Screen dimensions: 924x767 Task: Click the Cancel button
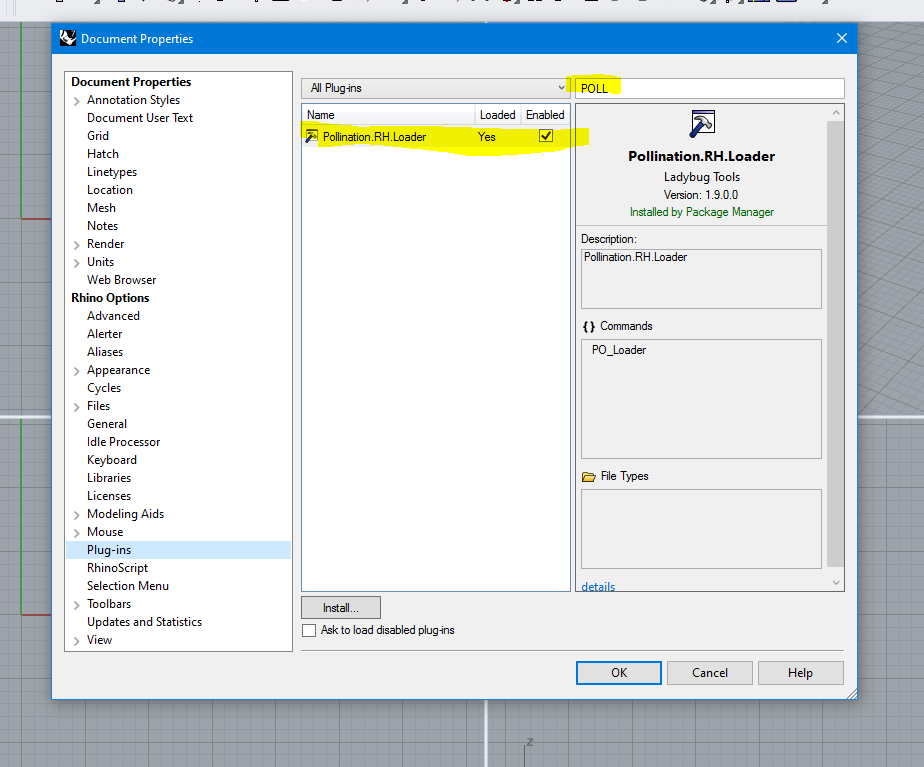point(710,673)
